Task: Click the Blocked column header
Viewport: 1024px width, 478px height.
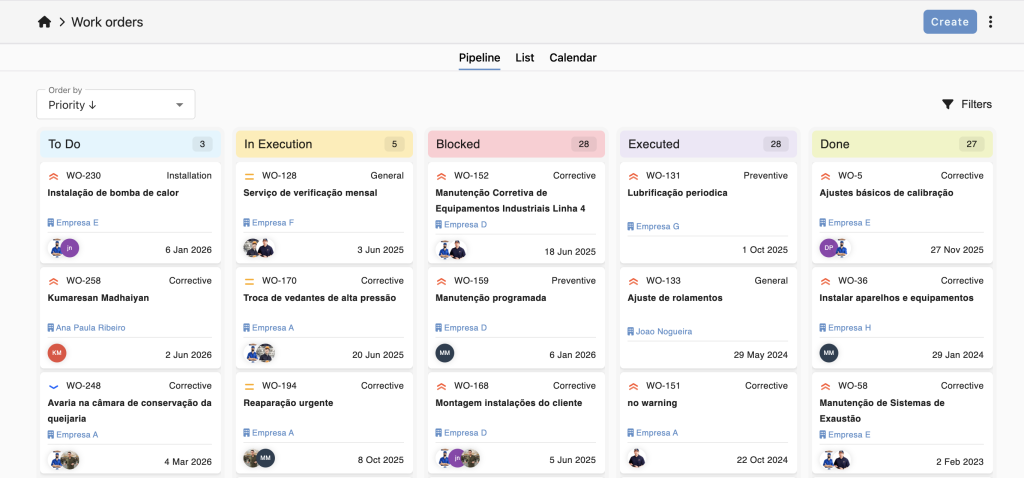Action: (516, 144)
